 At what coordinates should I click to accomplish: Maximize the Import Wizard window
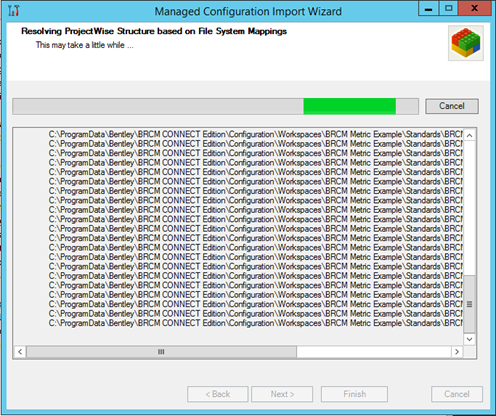tap(448, 9)
